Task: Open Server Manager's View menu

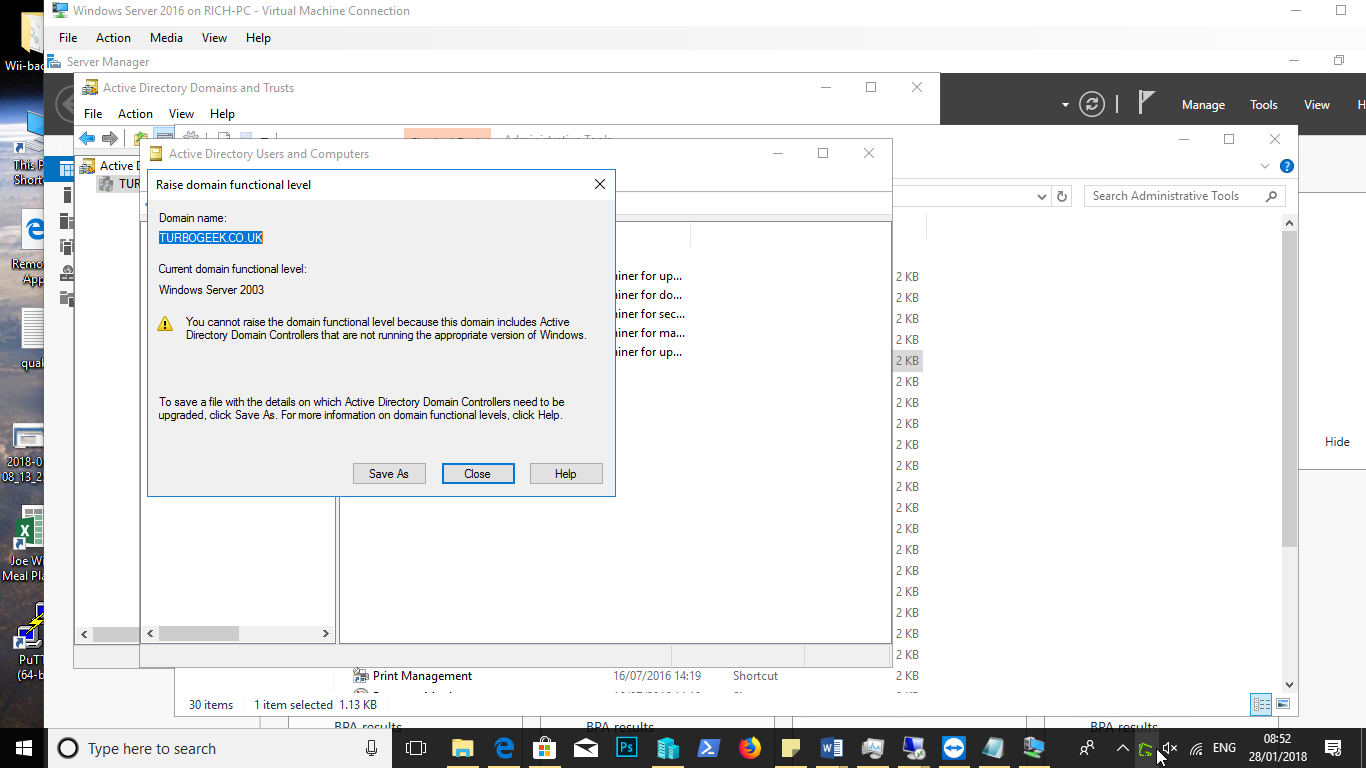Action: point(1317,105)
